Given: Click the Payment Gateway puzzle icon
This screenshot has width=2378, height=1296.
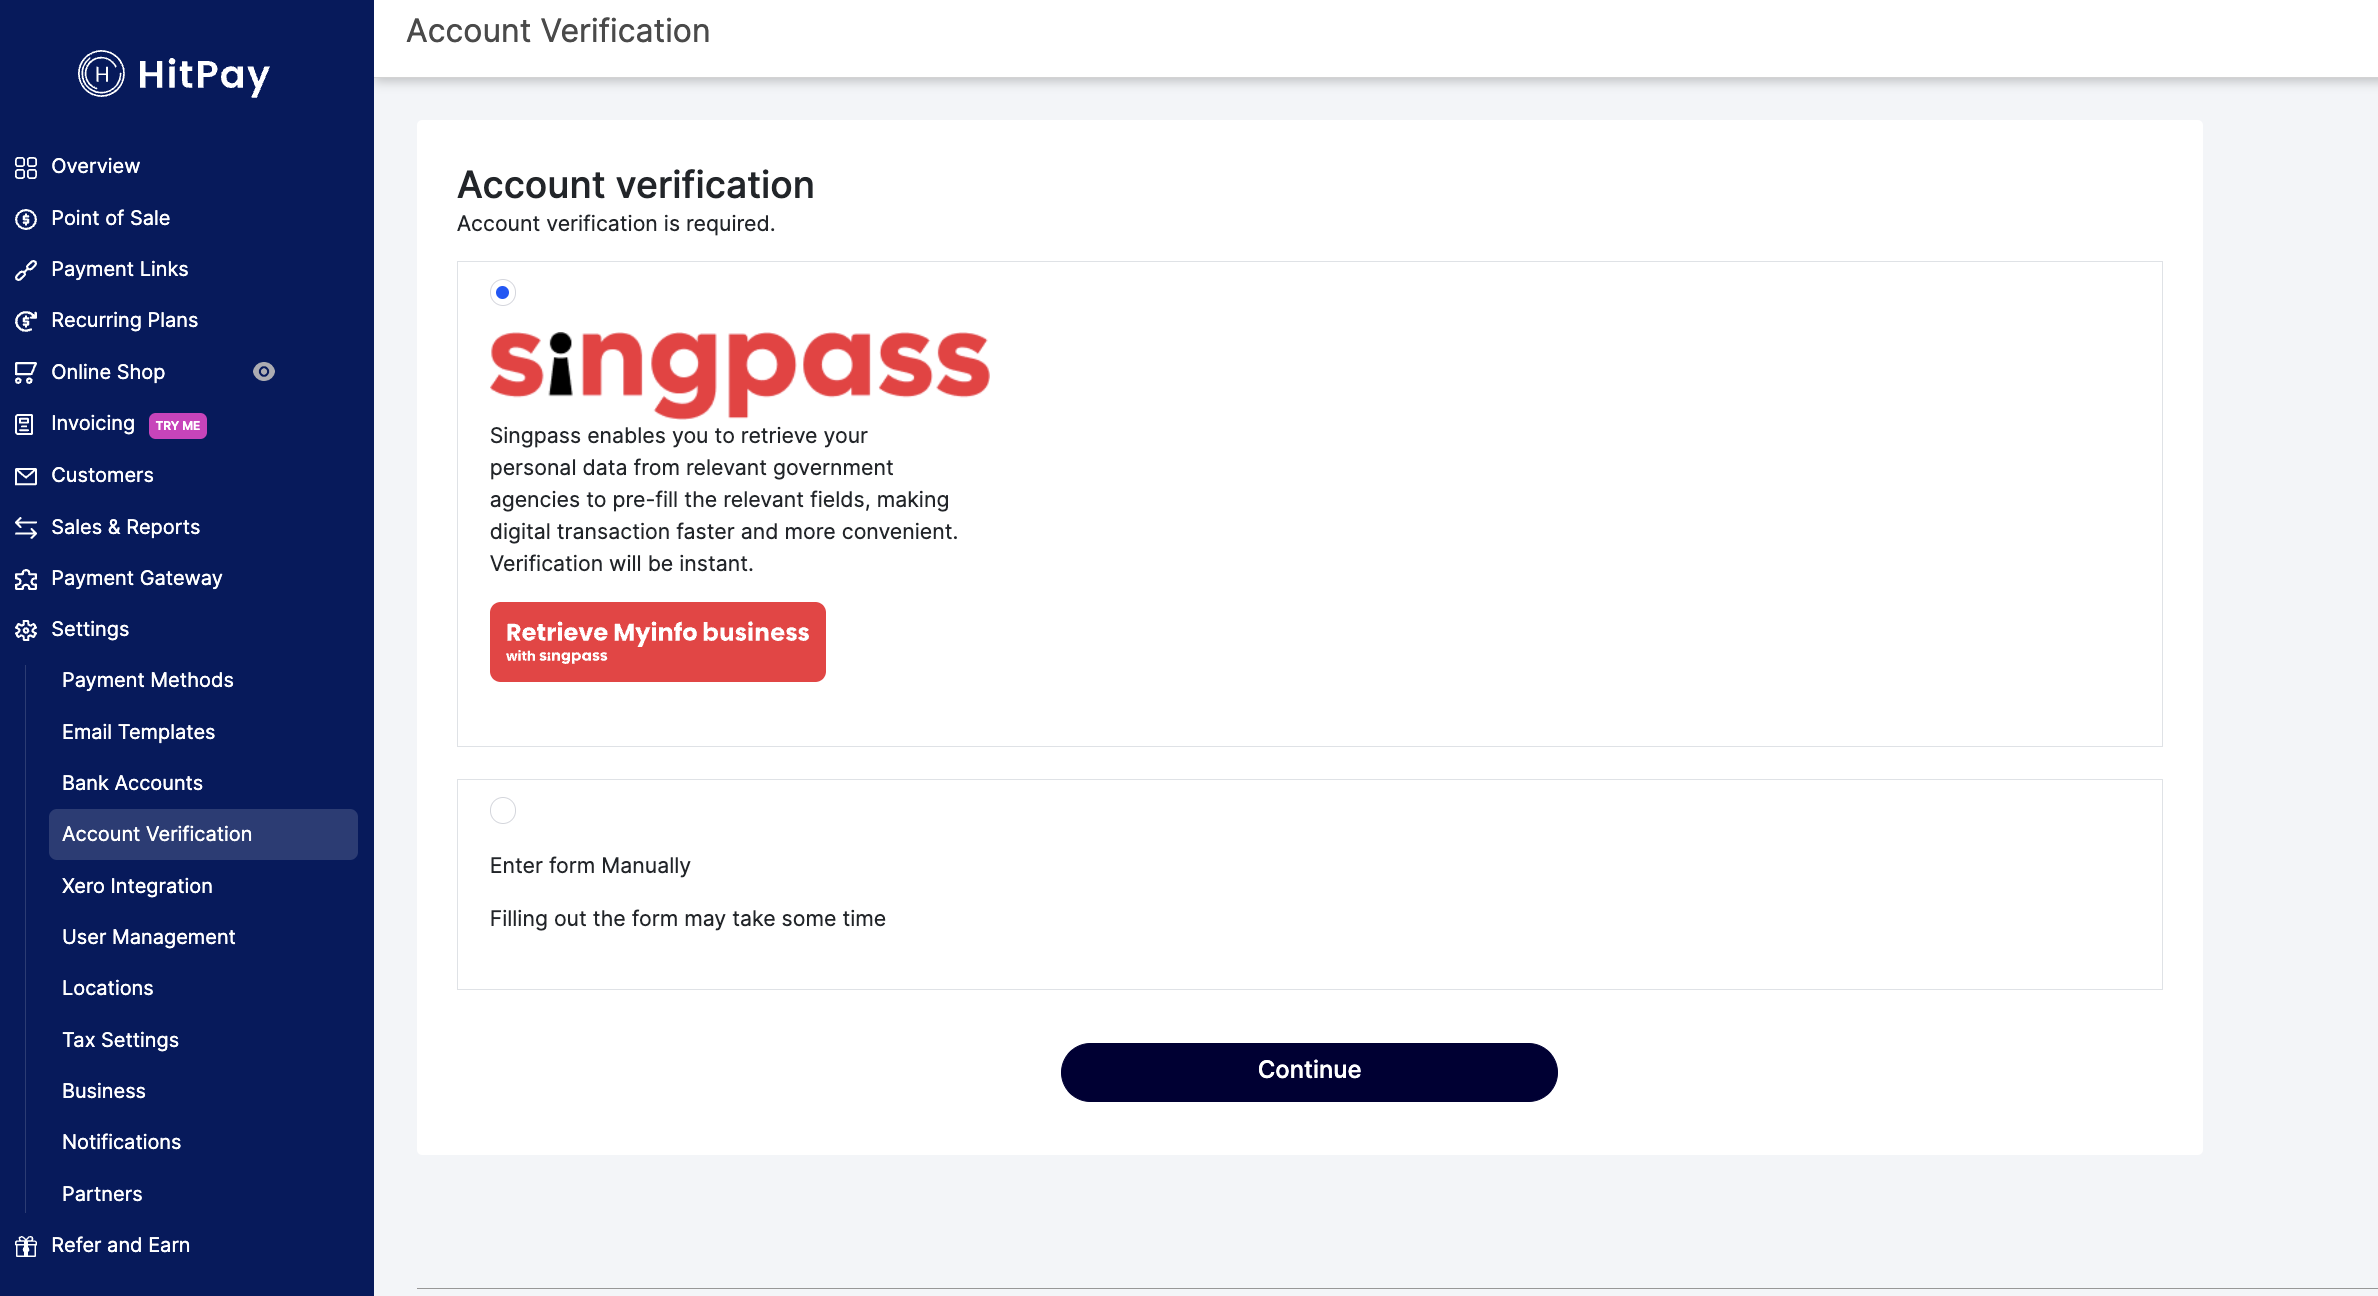Looking at the screenshot, I should pos(26,579).
